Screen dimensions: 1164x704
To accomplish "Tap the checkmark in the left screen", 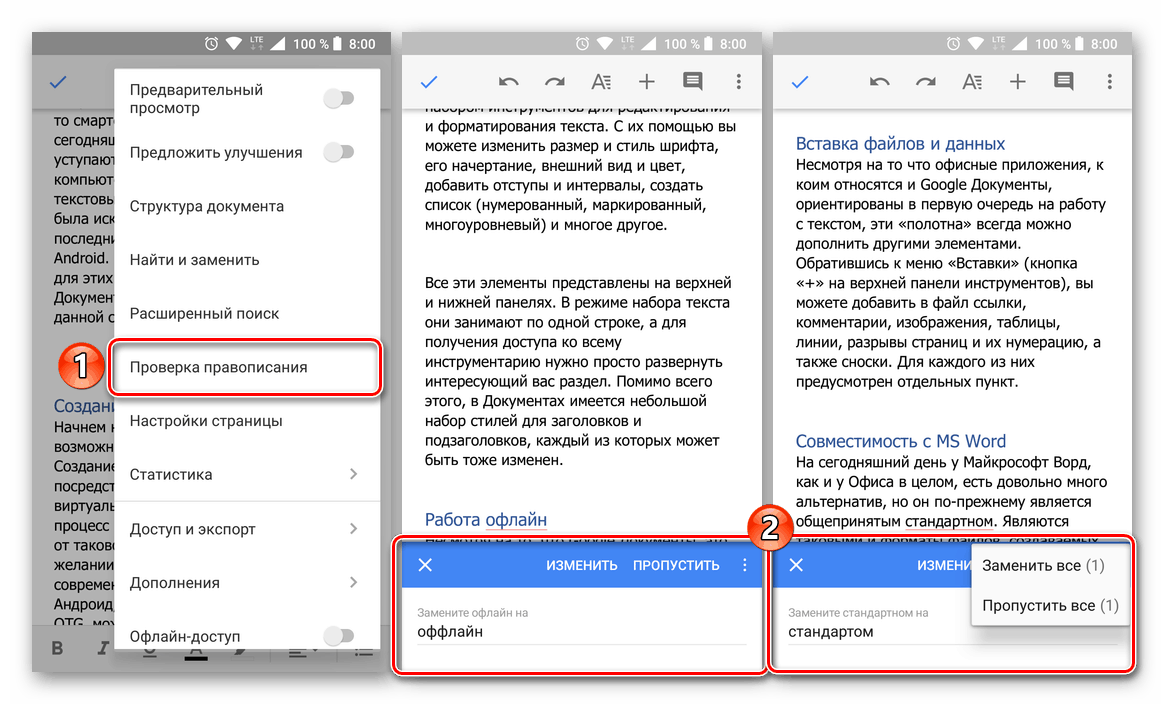I will 58,82.
